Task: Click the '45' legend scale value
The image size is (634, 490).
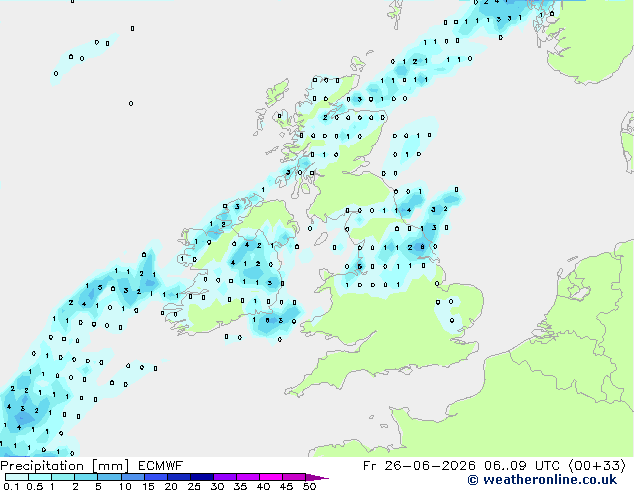Action: (x=286, y=486)
